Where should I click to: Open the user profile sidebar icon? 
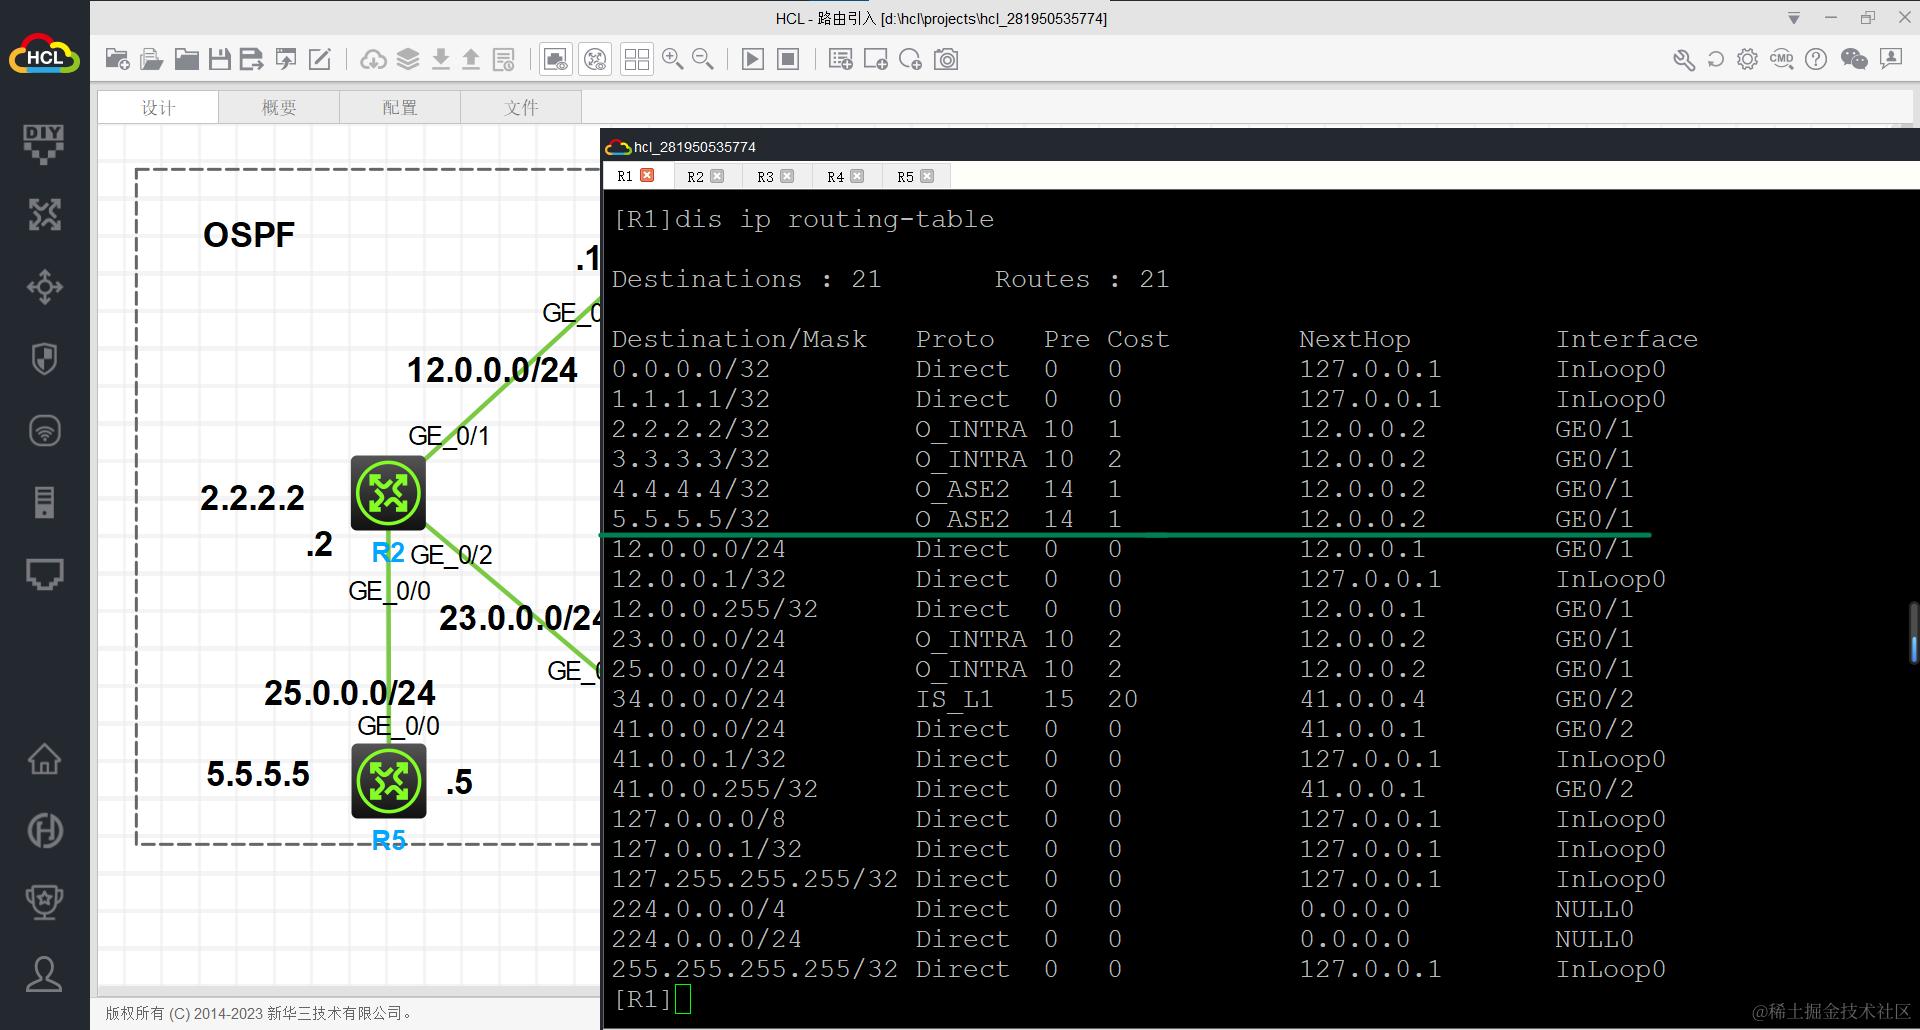44,973
